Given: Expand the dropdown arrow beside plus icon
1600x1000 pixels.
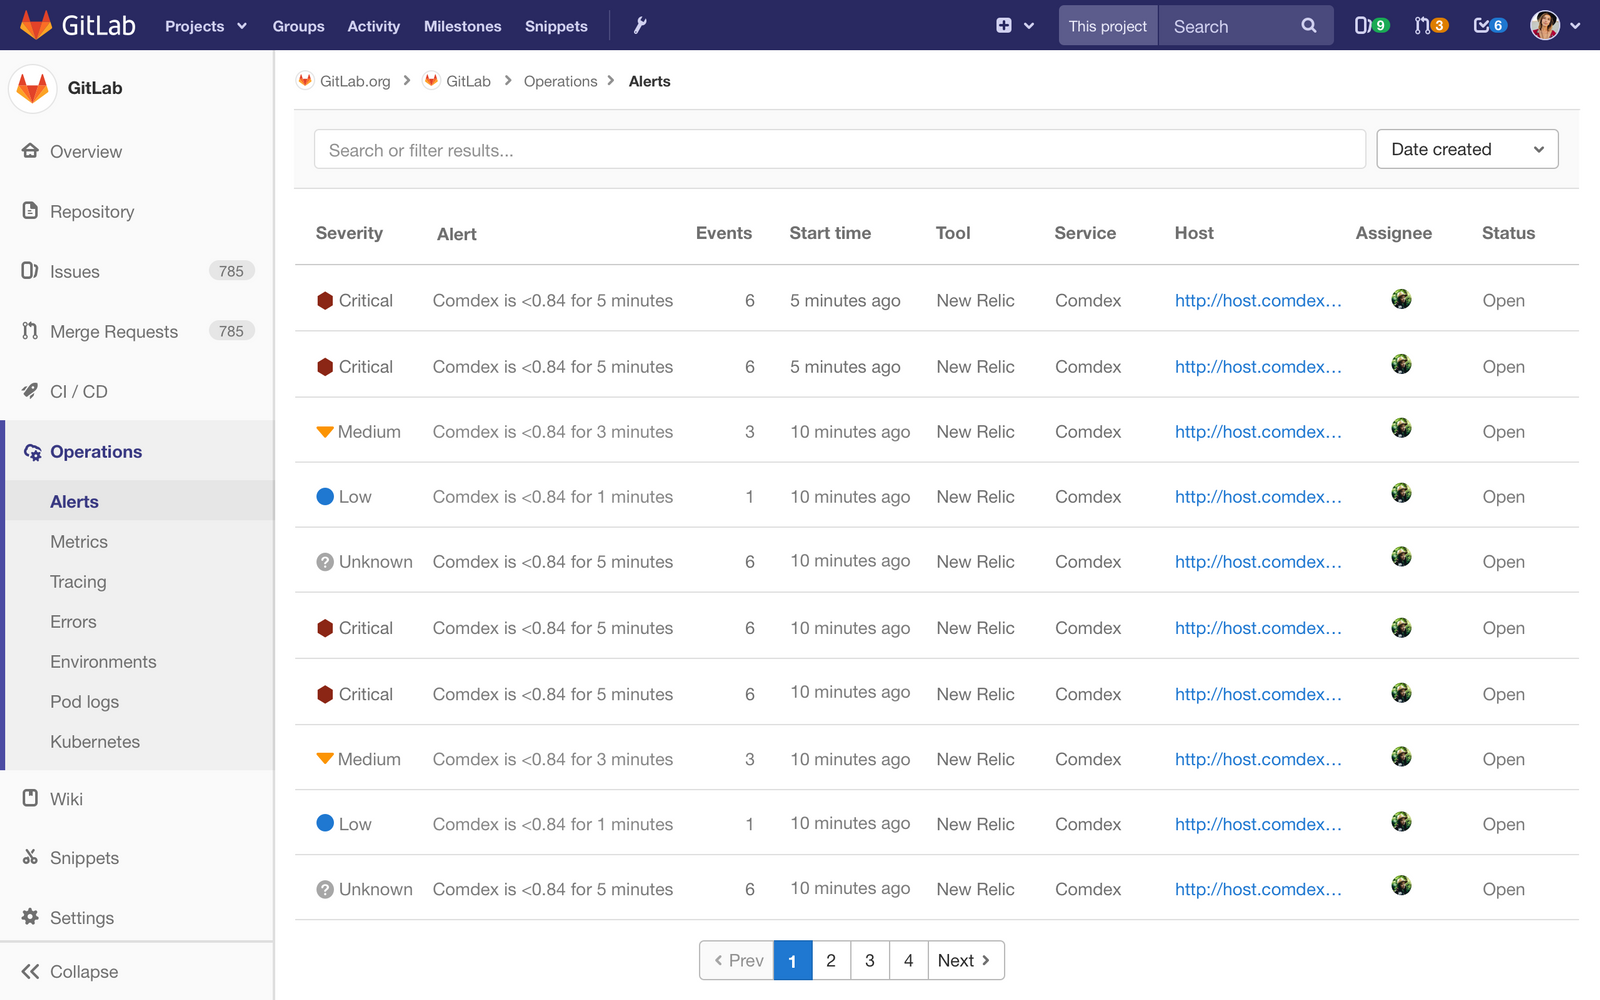Looking at the screenshot, I should point(1029,26).
